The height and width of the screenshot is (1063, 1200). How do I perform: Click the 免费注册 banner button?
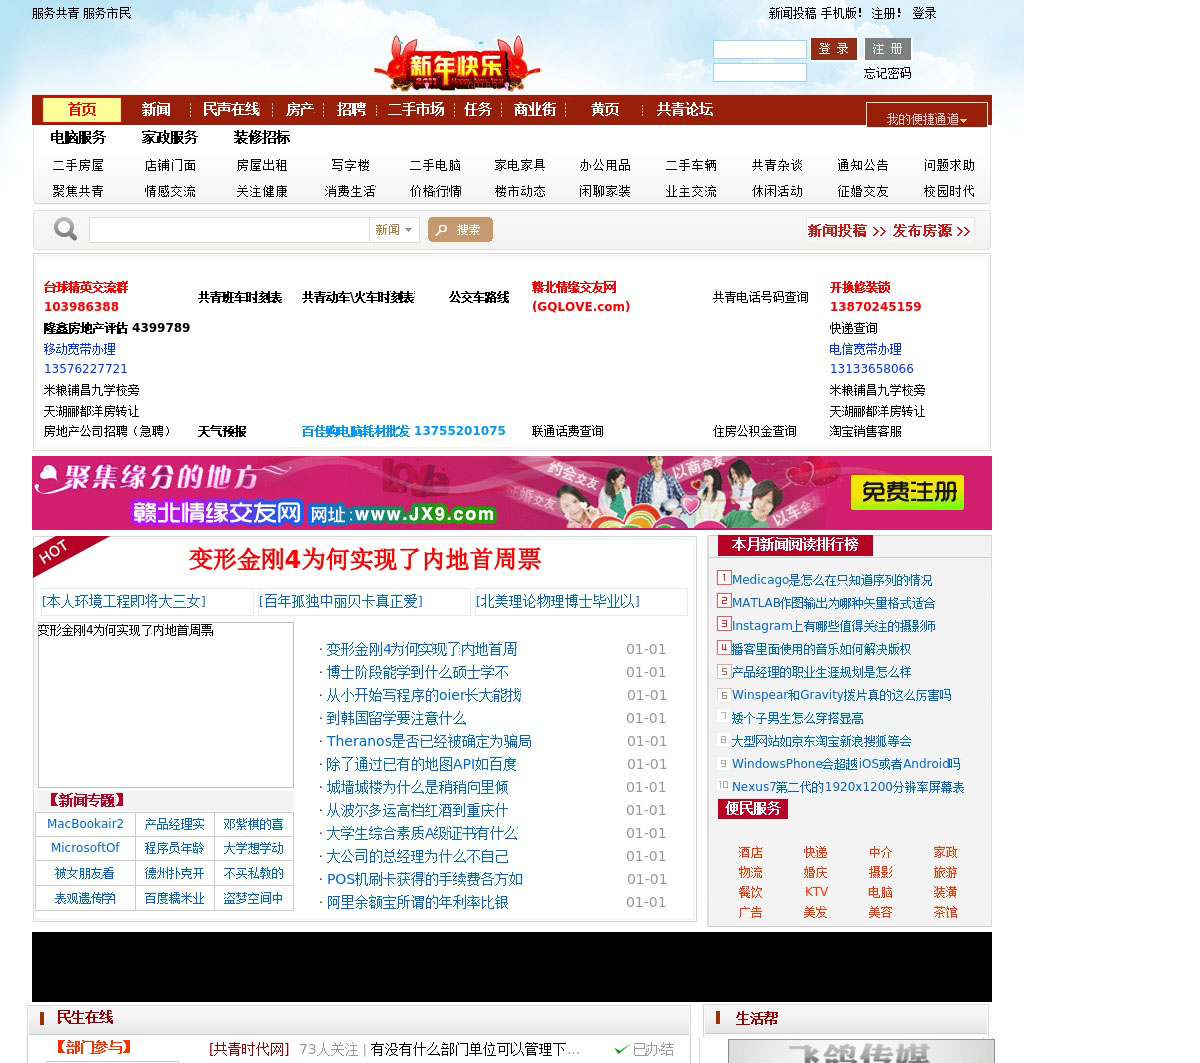click(910, 492)
